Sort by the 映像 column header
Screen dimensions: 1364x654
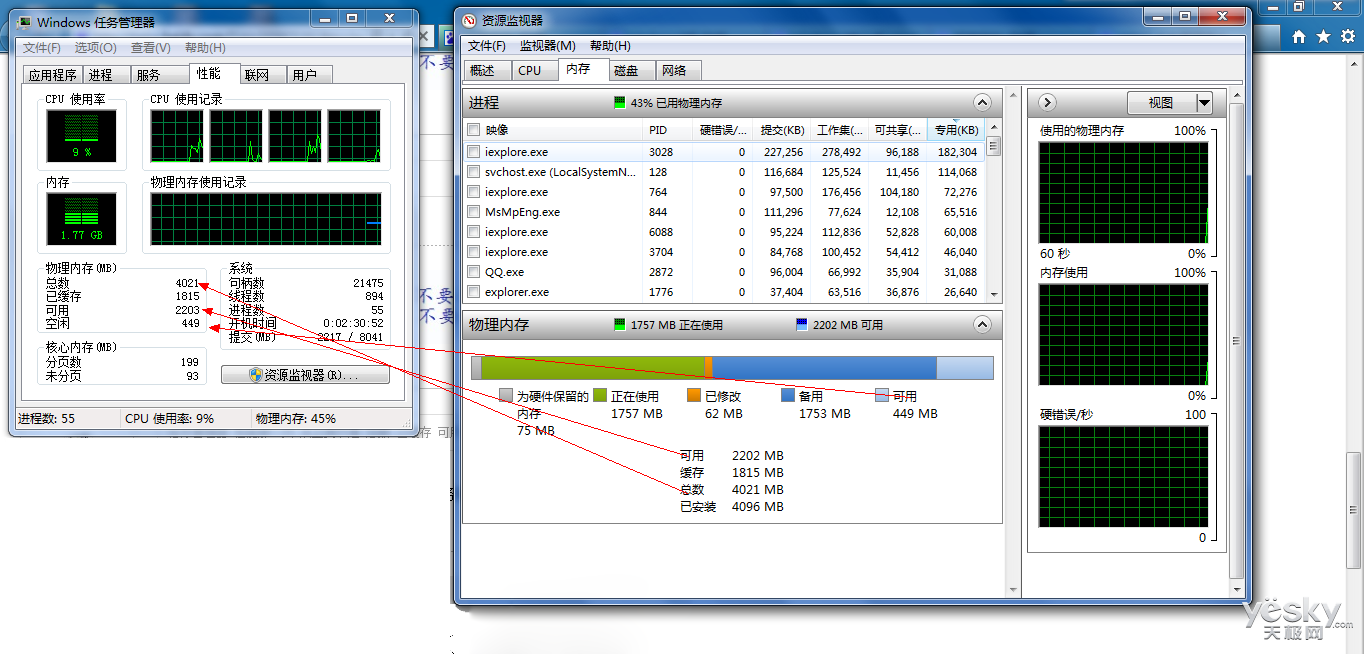pyautogui.click(x=561, y=130)
